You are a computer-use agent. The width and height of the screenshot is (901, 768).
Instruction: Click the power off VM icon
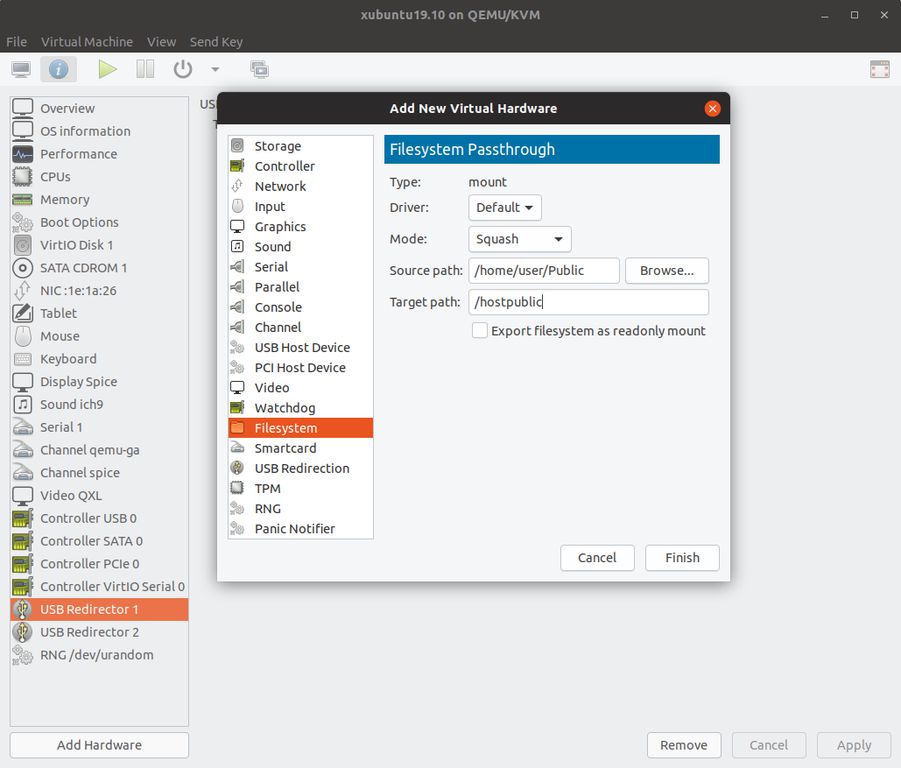pos(182,68)
